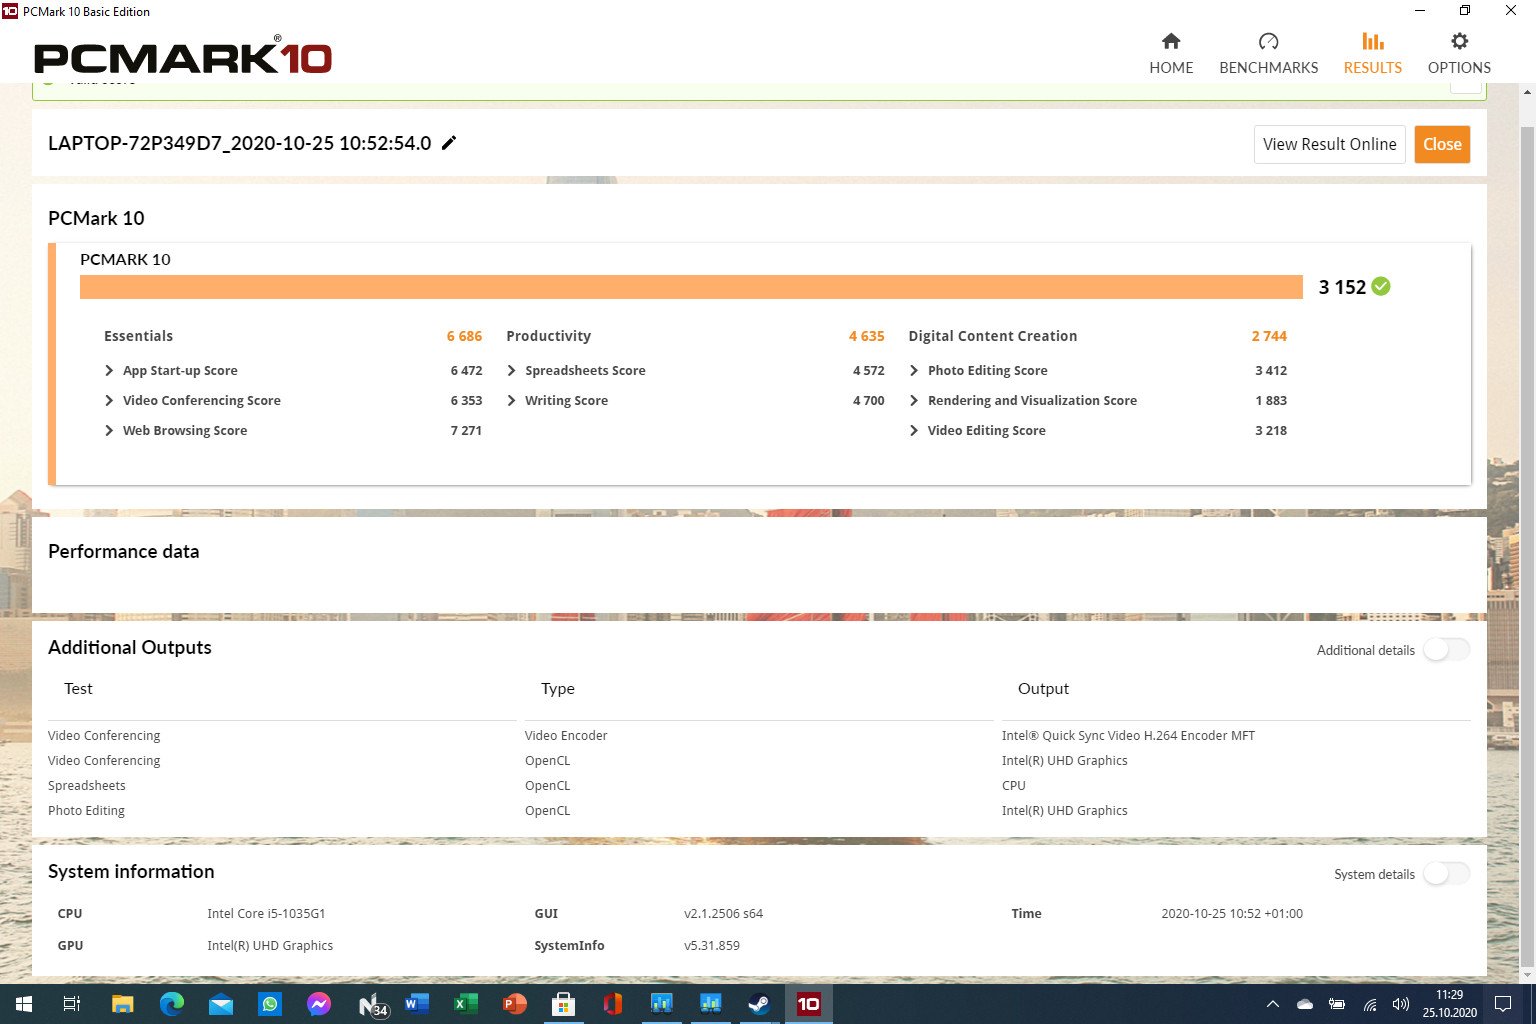Open File Explorer from the taskbar
The image size is (1536, 1024).
122,1004
